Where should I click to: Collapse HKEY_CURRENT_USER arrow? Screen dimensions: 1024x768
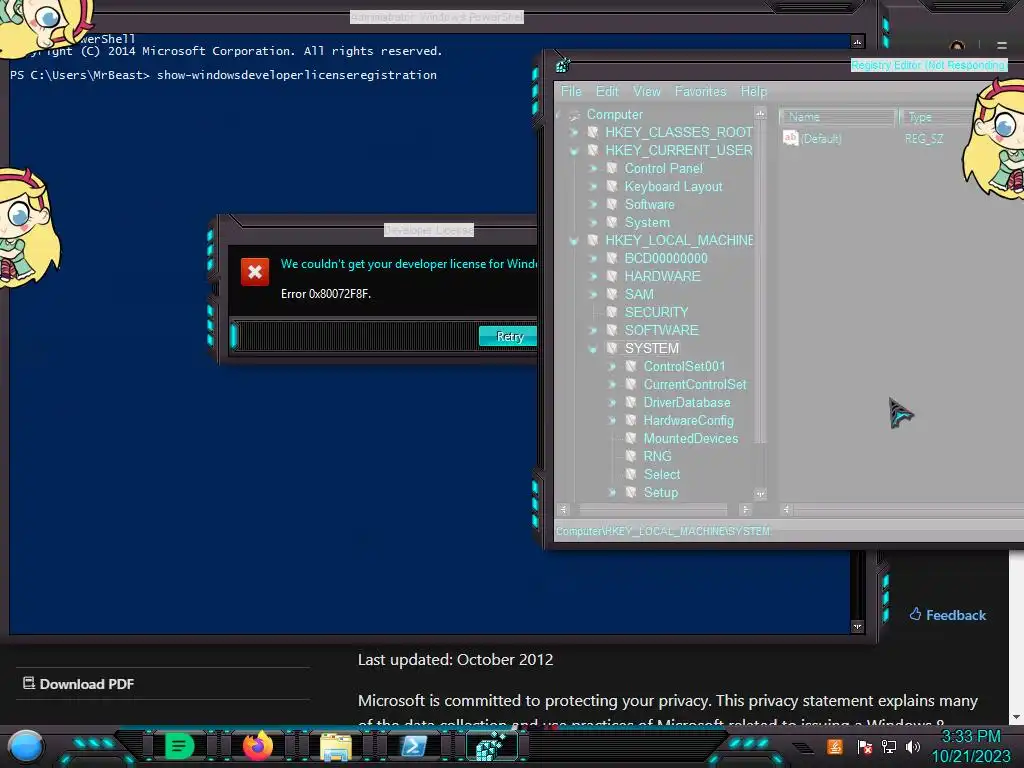tap(574, 151)
